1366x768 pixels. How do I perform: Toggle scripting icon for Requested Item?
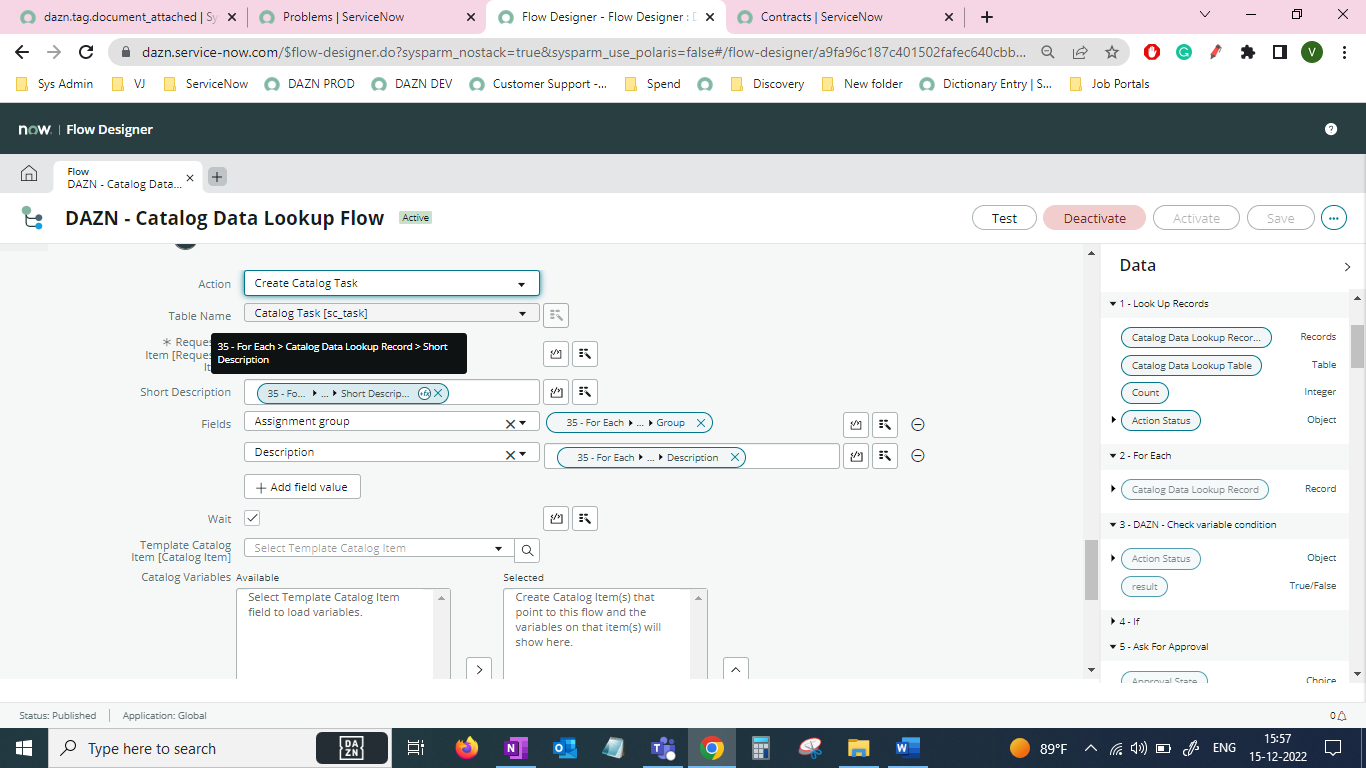556,353
